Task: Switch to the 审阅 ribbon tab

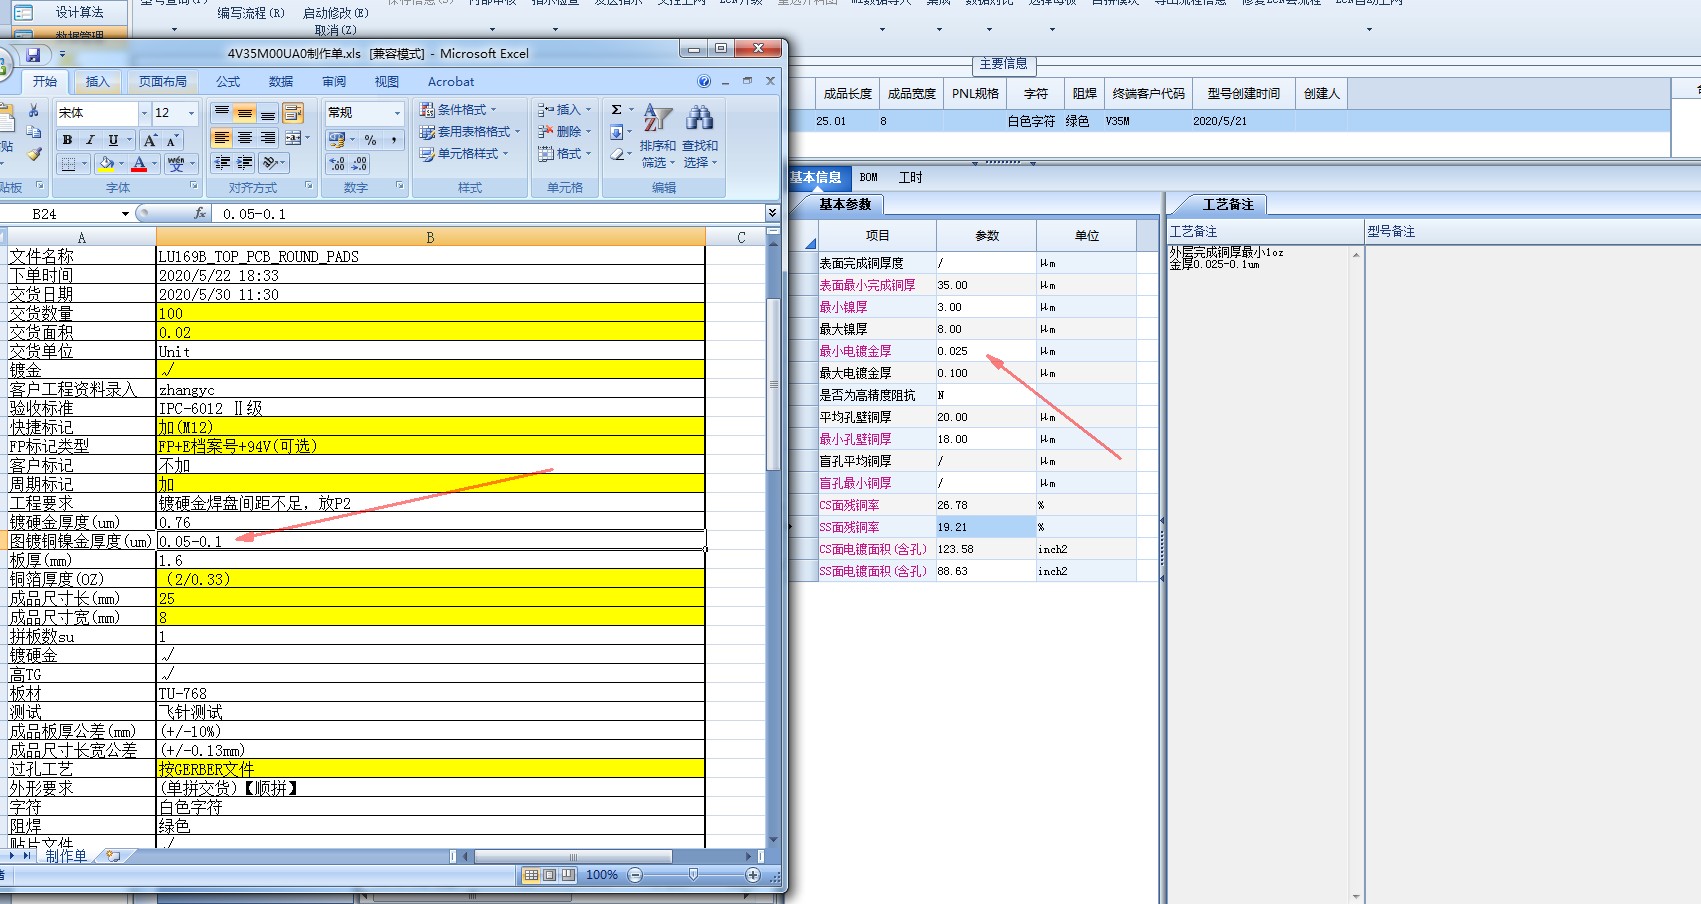Action: 334,82
